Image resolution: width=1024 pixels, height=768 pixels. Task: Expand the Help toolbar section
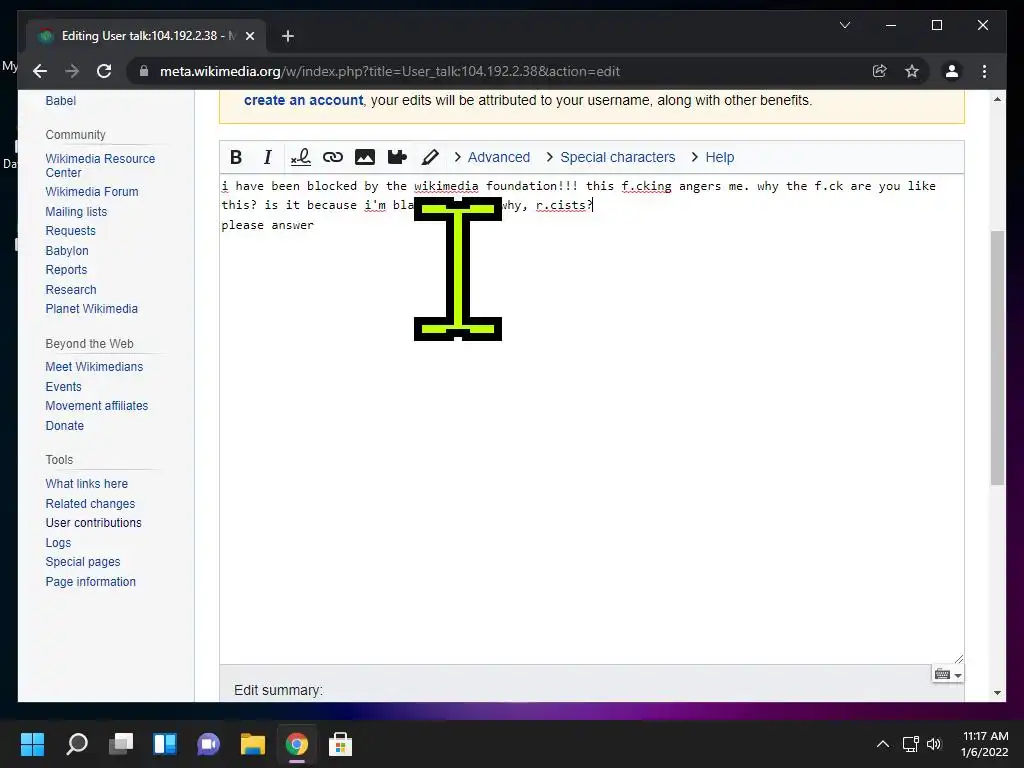[712, 157]
